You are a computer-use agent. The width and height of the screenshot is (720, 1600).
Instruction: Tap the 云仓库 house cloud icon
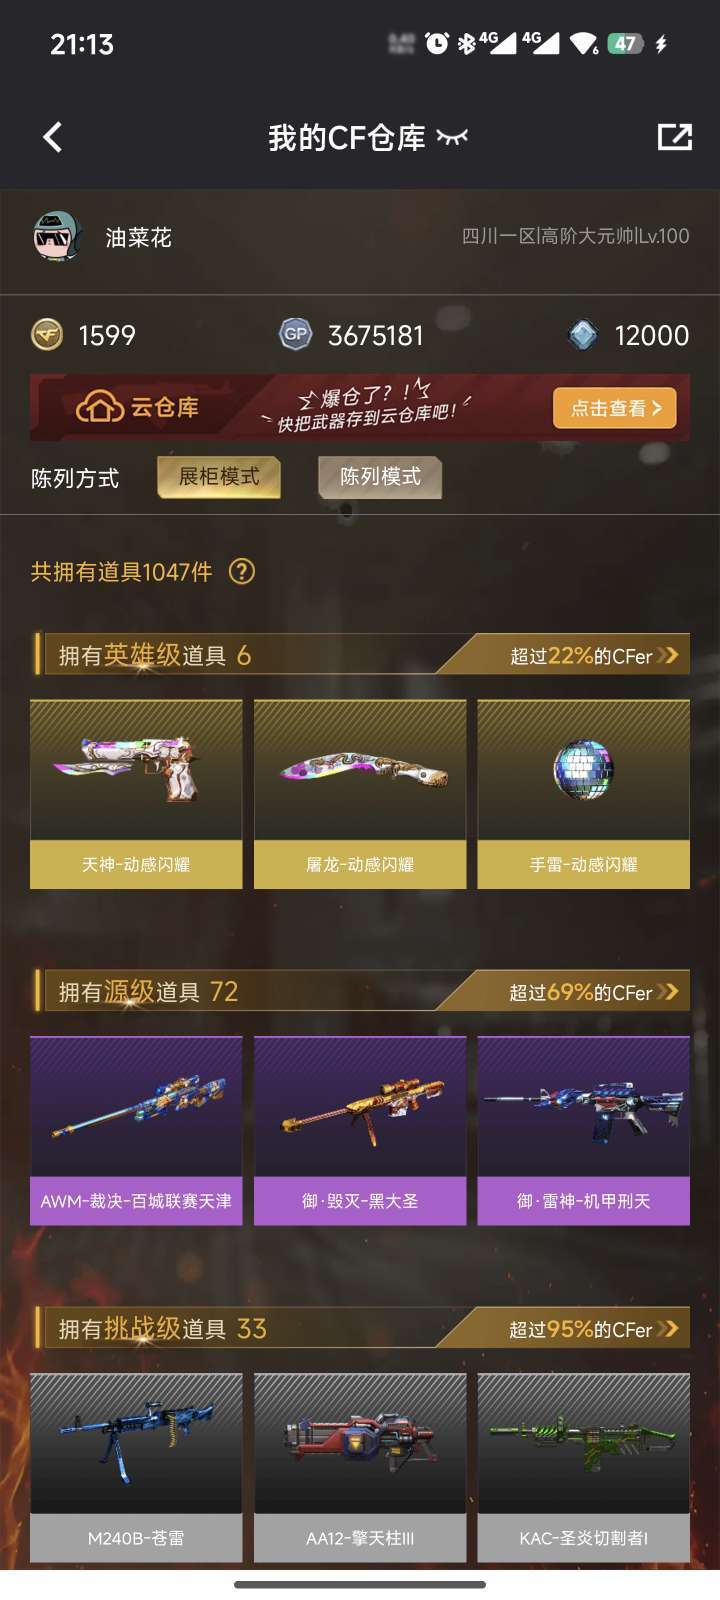pos(100,407)
